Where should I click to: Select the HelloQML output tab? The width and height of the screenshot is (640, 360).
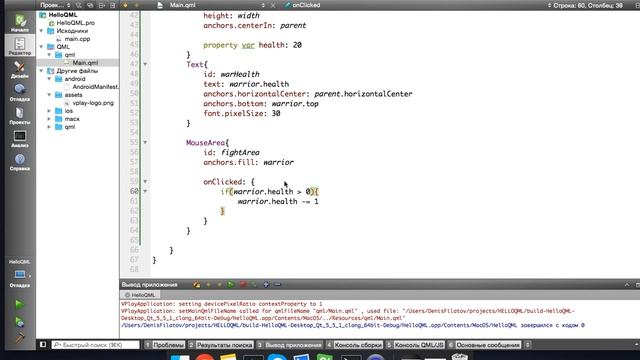140,295
